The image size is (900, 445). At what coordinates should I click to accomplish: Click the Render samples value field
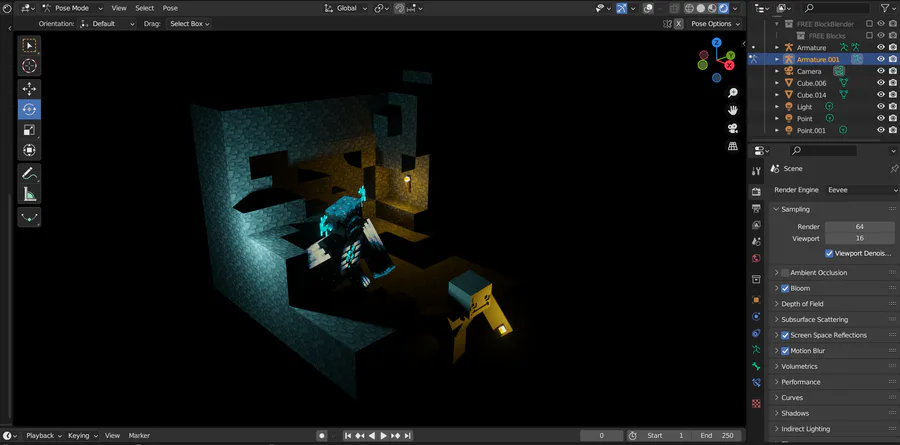tap(859, 227)
